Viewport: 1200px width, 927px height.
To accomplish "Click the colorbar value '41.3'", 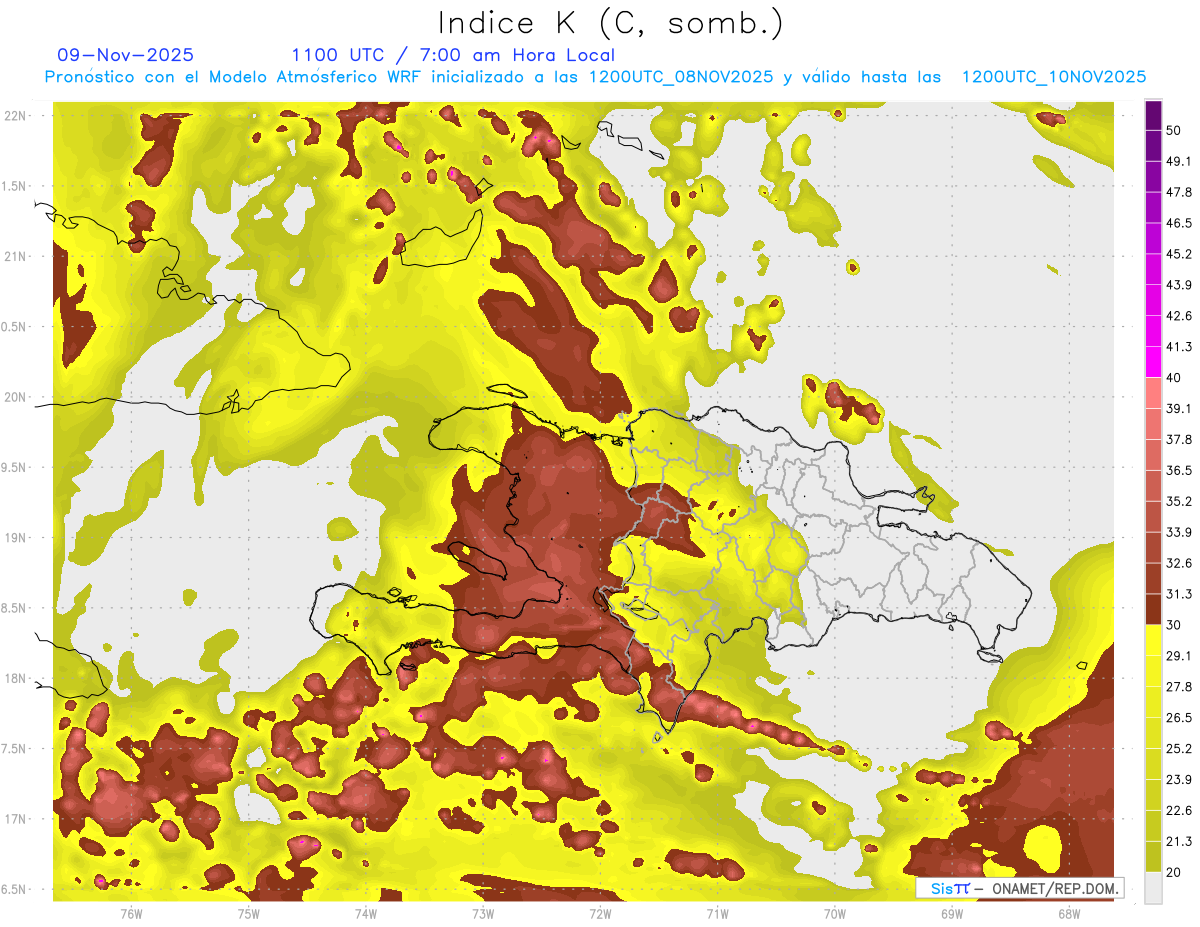I will point(1179,347).
